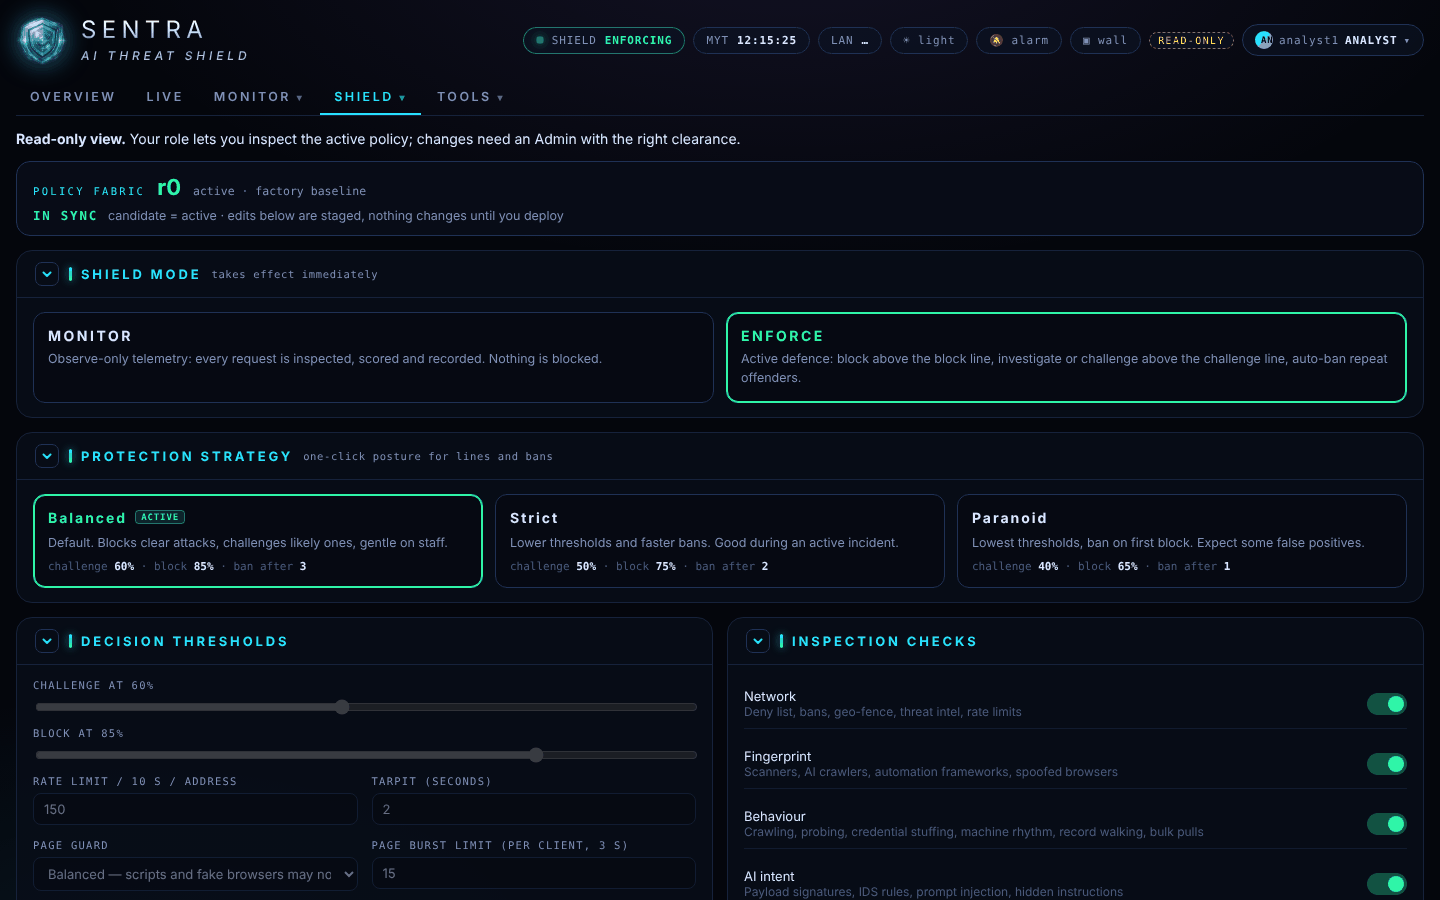Toggle the Behaviour inspection check
The height and width of the screenshot is (900, 1440).
[x=1387, y=824]
